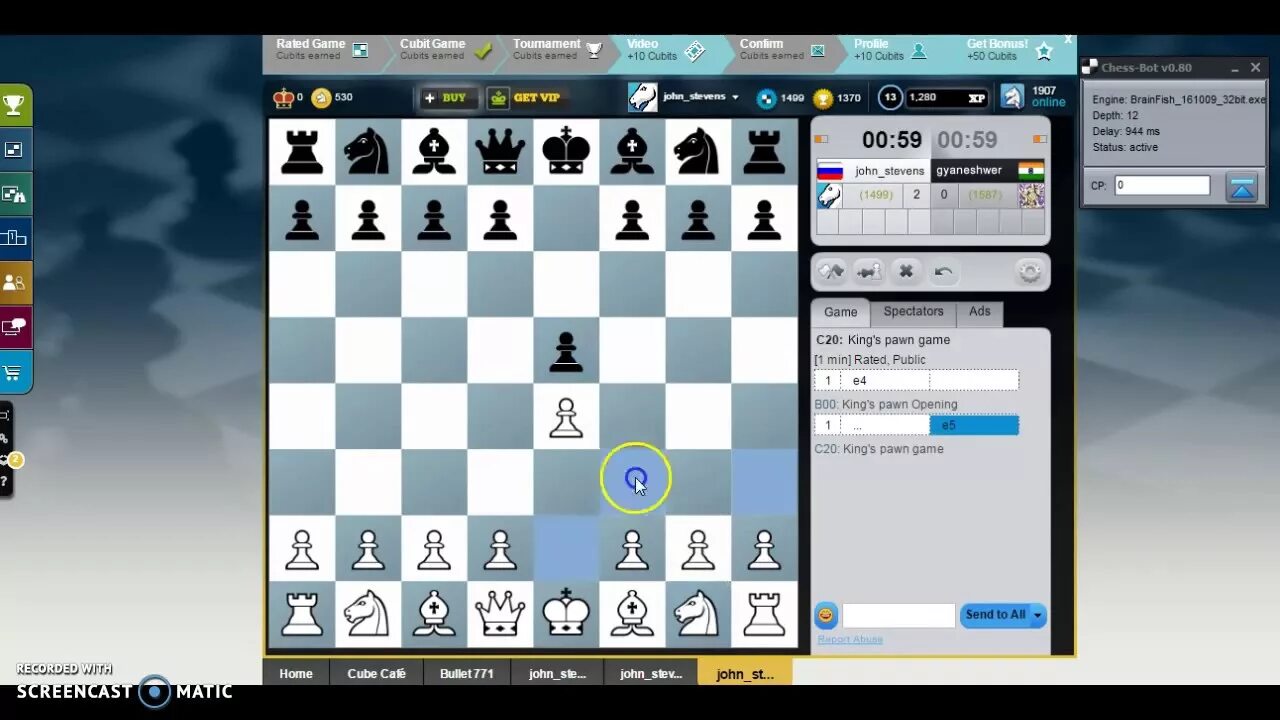The image size is (1280, 720).
Task: Click the CP input field in Chess-Bot
Action: coord(1162,185)
